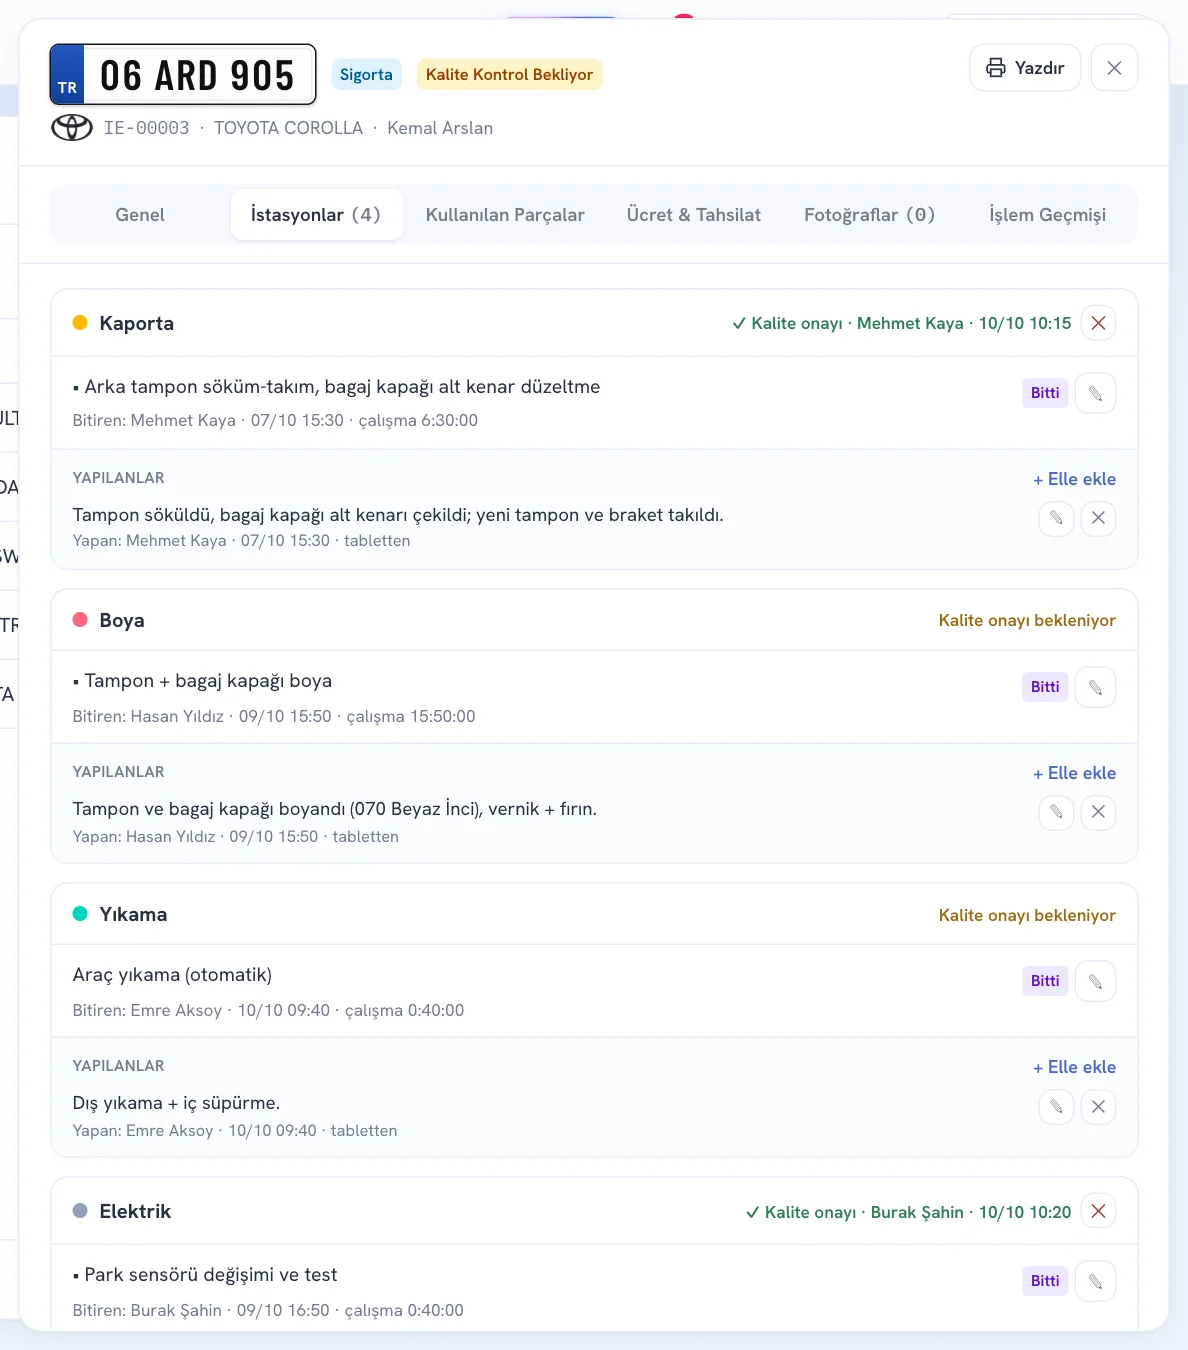
Task: Open the Ücret & Tahsilat tab
Action: tap(694, 215)
